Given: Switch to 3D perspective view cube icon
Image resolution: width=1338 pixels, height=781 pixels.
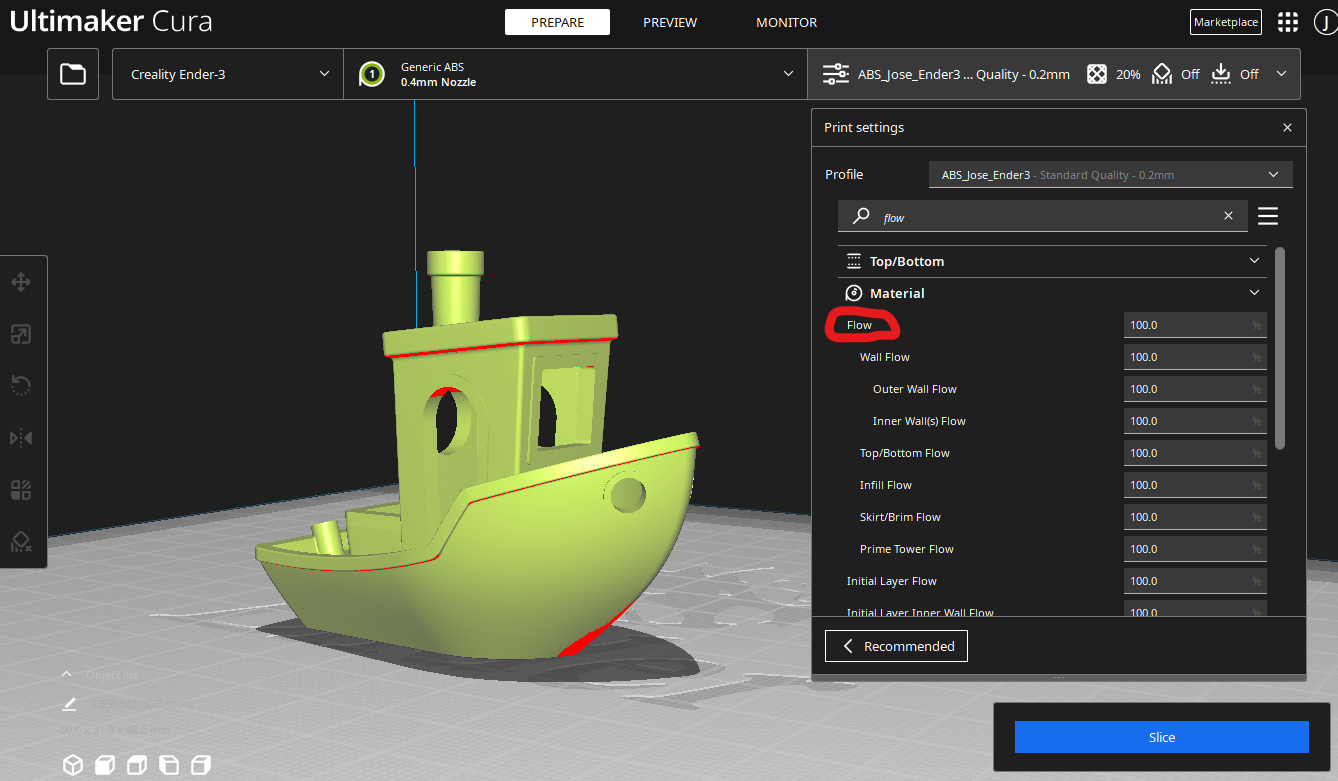Looking at the screenshot, I should tap(73, 765).
